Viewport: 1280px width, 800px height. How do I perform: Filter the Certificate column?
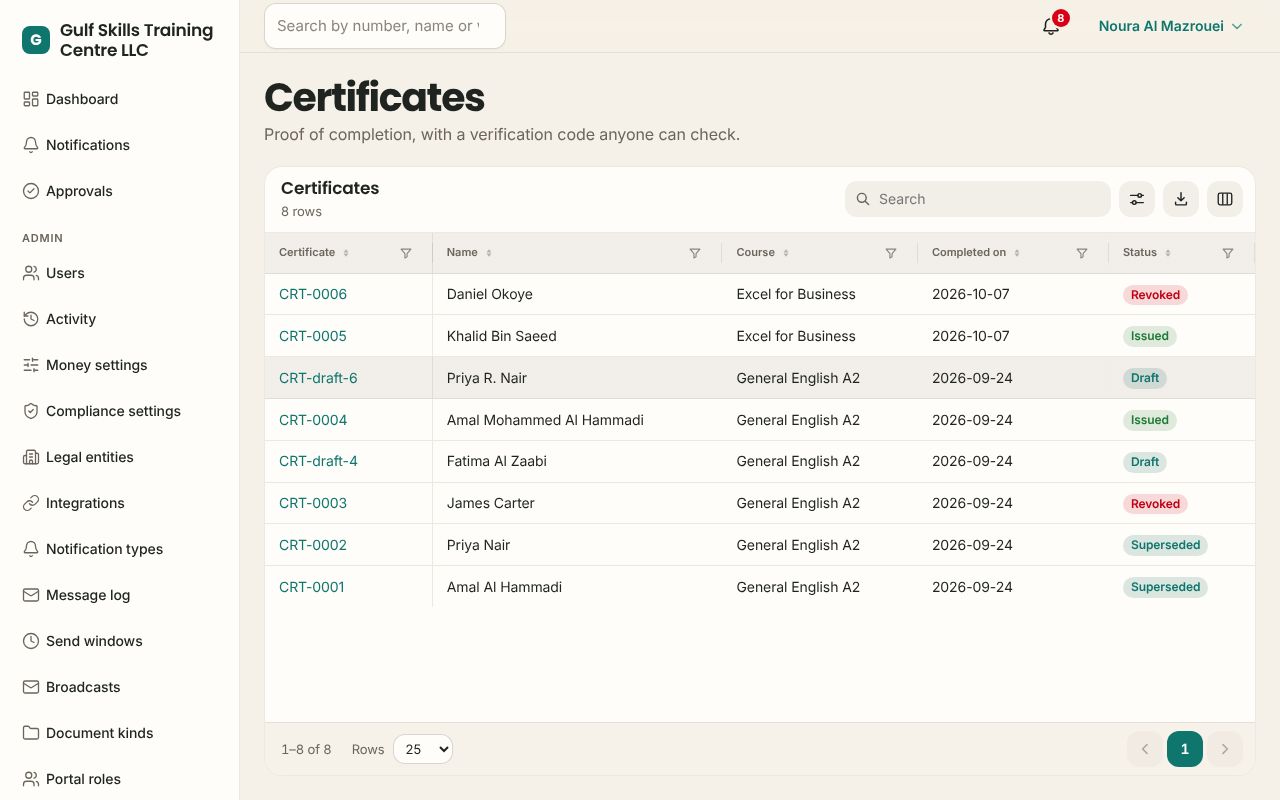pos(406,253)
